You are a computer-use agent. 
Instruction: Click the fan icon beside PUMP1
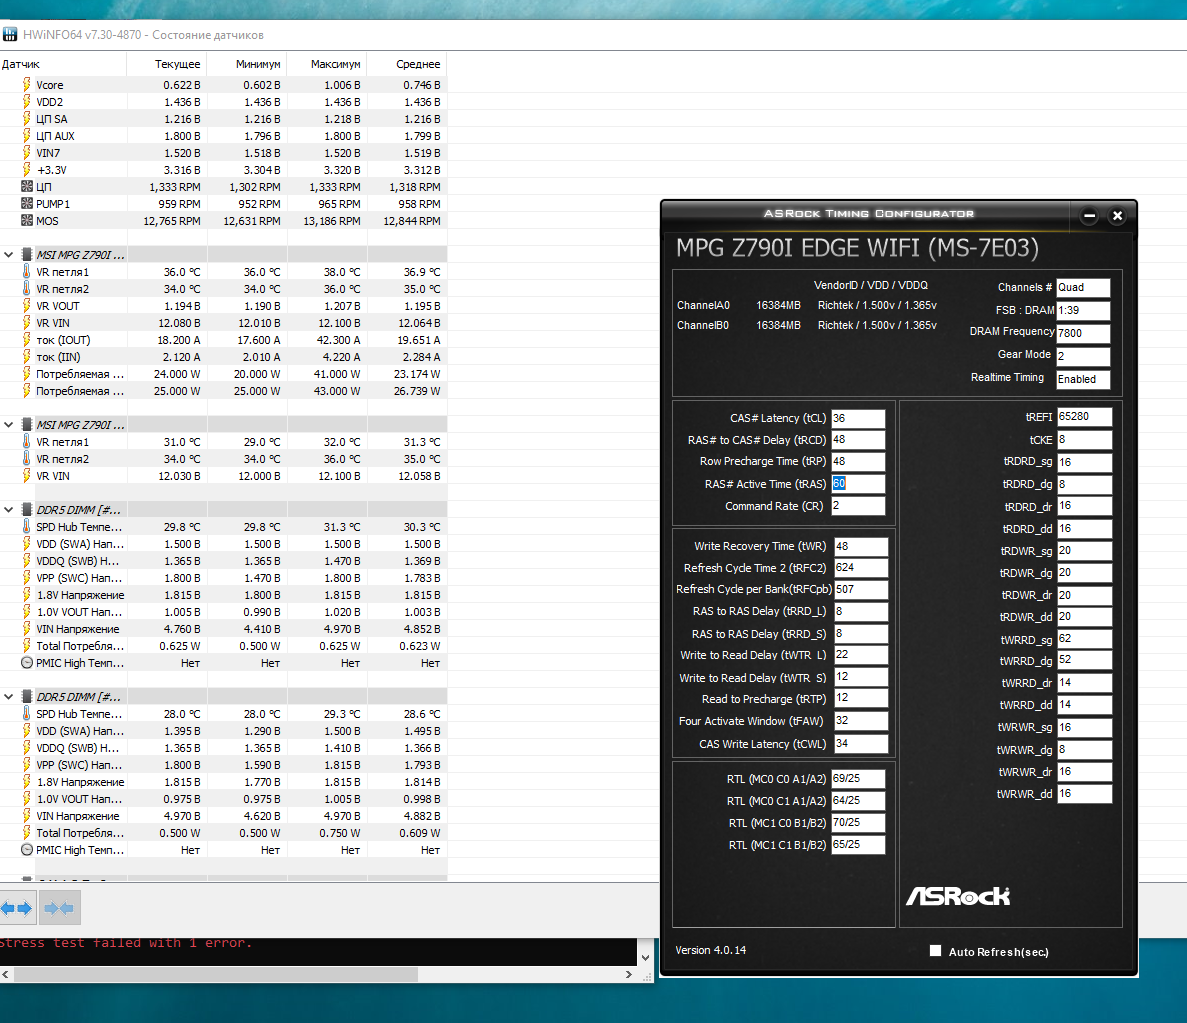[x=26, y=204]
